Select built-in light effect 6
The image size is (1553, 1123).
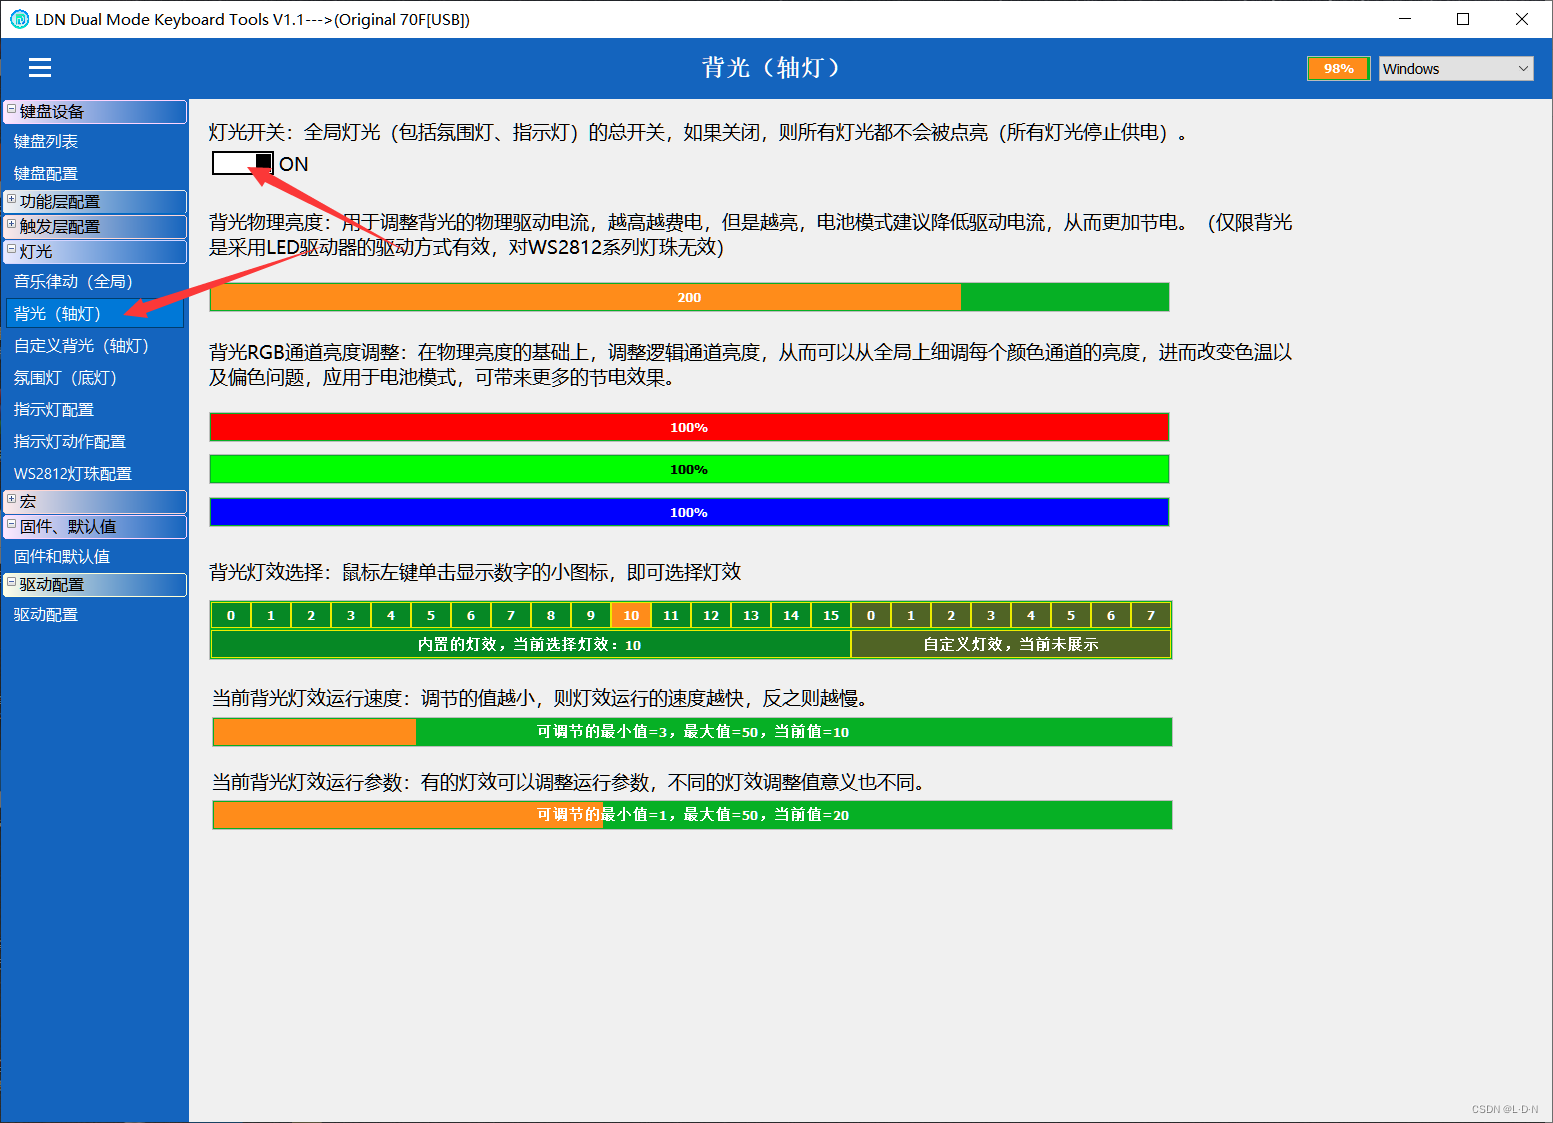471,615
